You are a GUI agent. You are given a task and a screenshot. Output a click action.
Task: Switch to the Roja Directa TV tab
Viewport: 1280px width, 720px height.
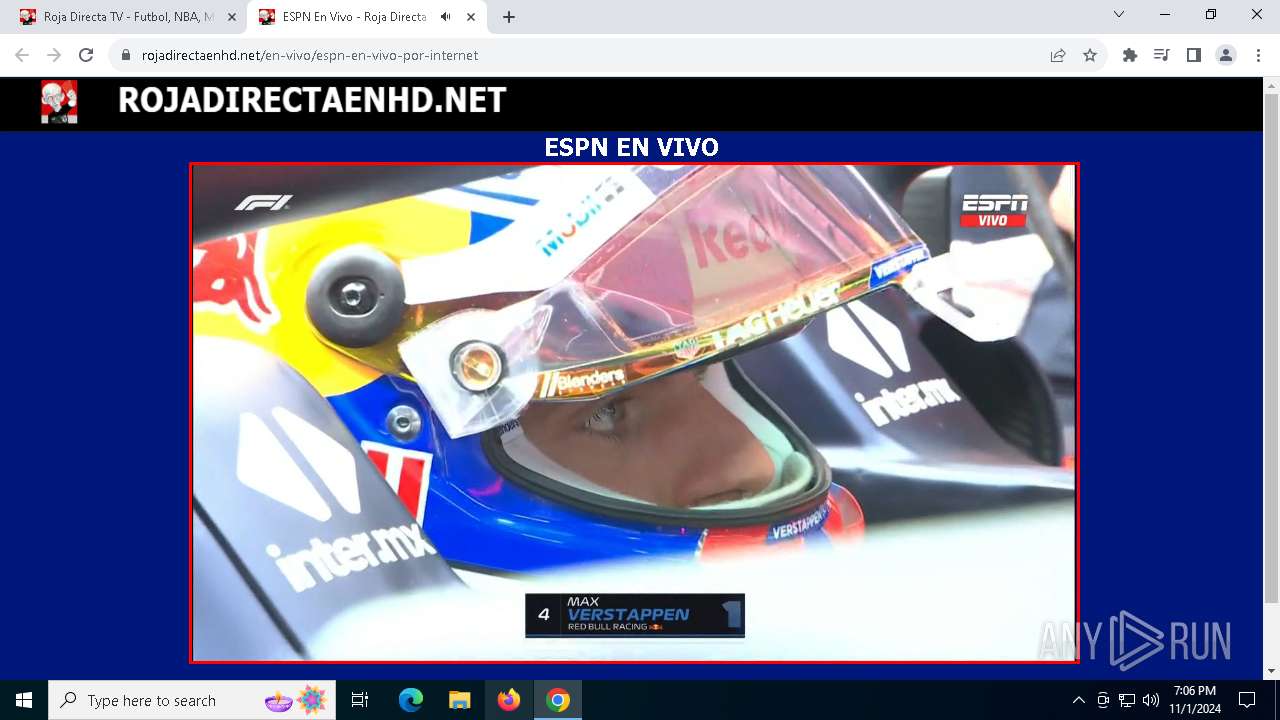click(128, 17)
